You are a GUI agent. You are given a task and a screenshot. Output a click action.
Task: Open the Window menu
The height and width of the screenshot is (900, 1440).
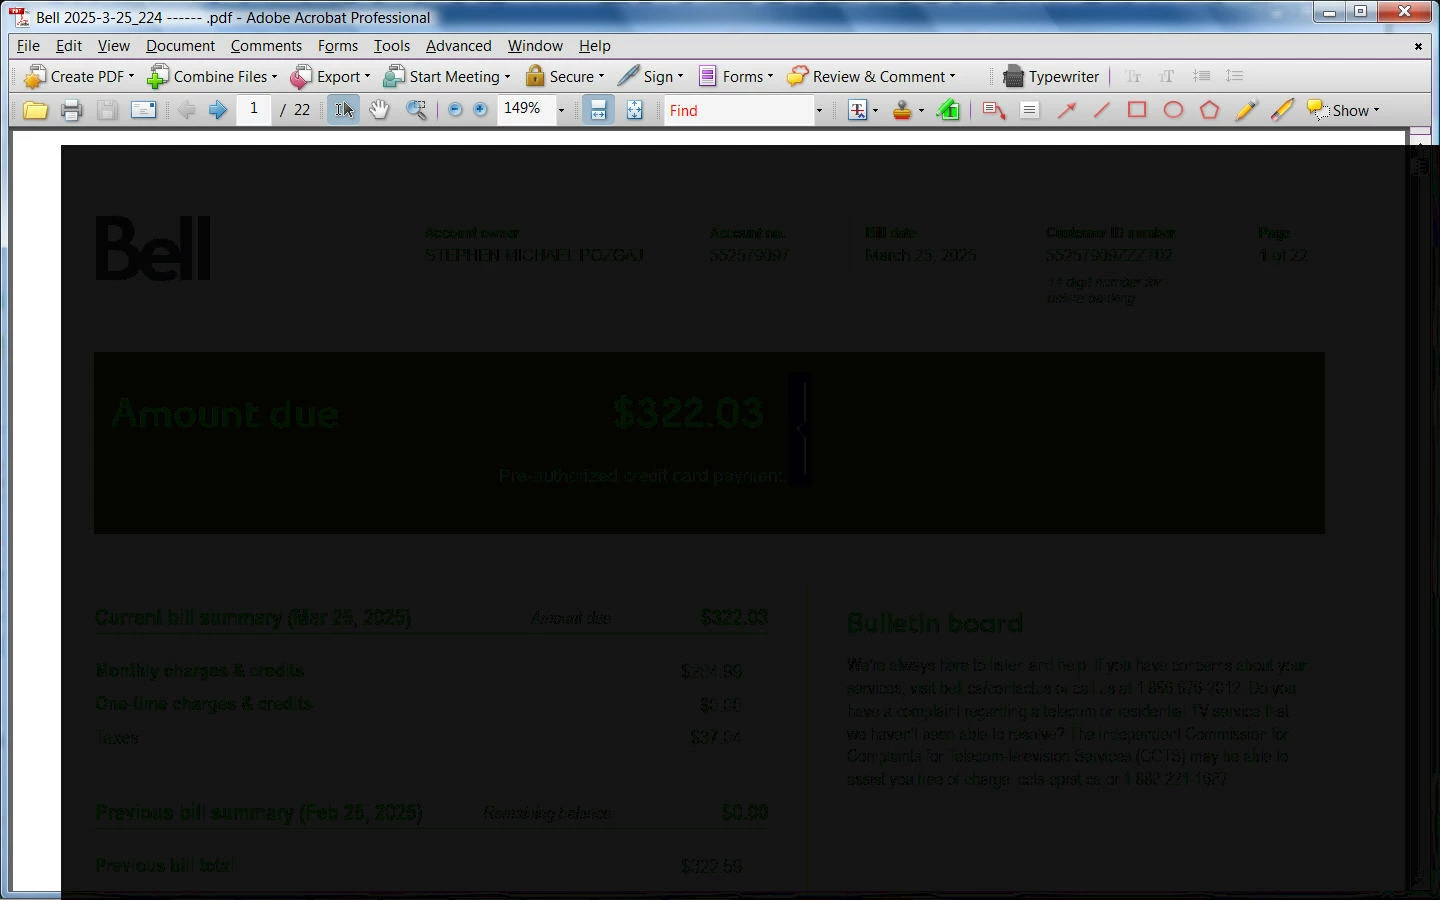535,46
